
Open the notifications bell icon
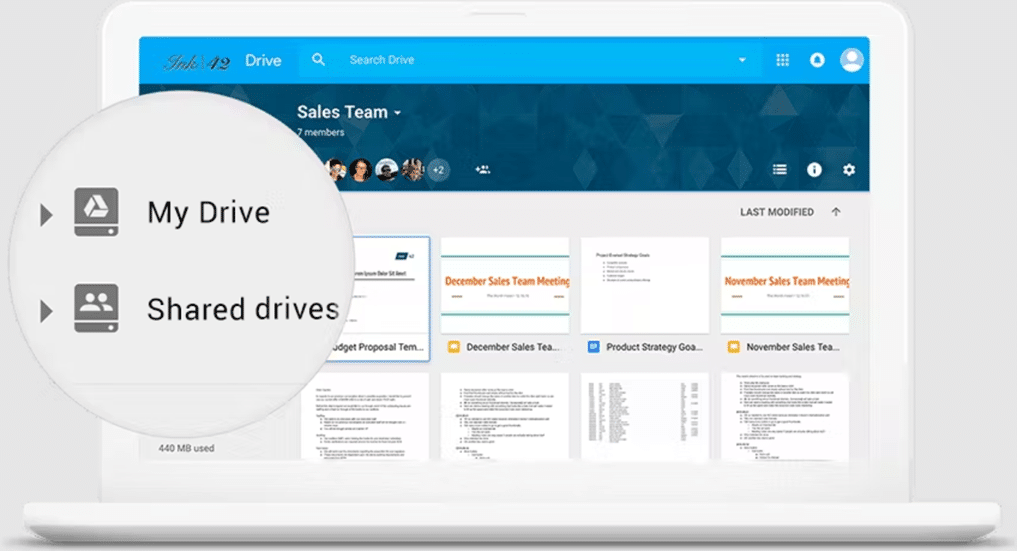click(x=817, y=60)
